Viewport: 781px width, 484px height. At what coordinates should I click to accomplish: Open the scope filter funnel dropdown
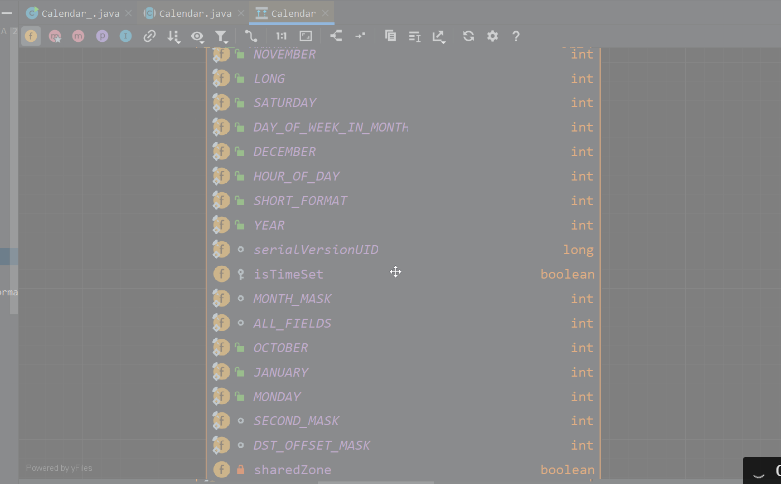pos(221,36)
